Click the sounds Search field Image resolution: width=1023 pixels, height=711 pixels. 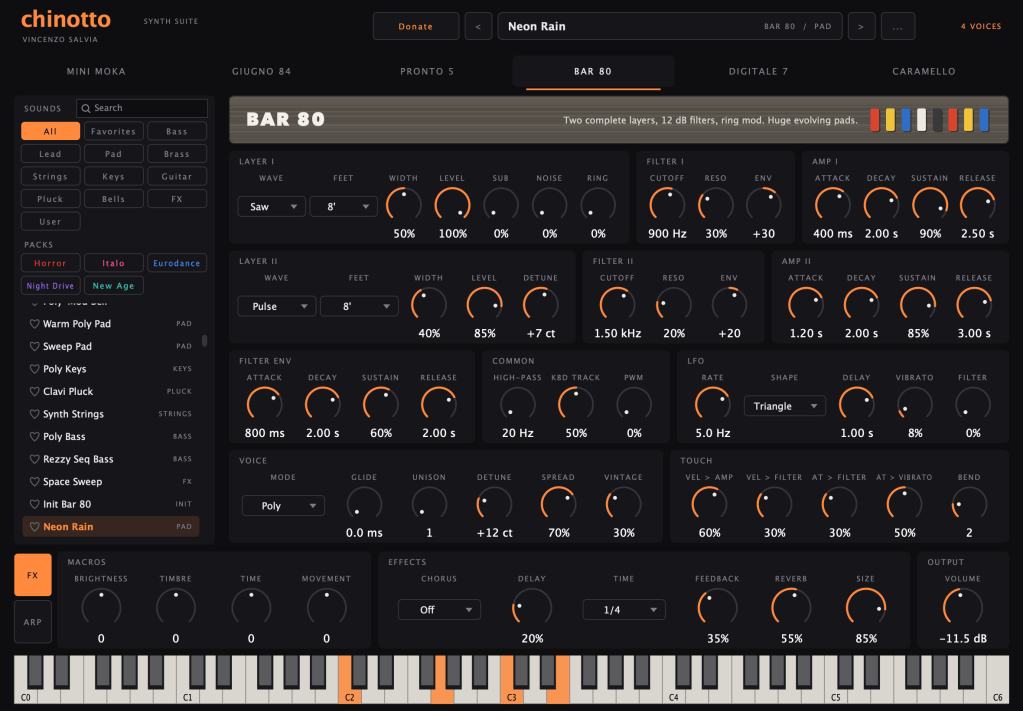click(142, 108)
